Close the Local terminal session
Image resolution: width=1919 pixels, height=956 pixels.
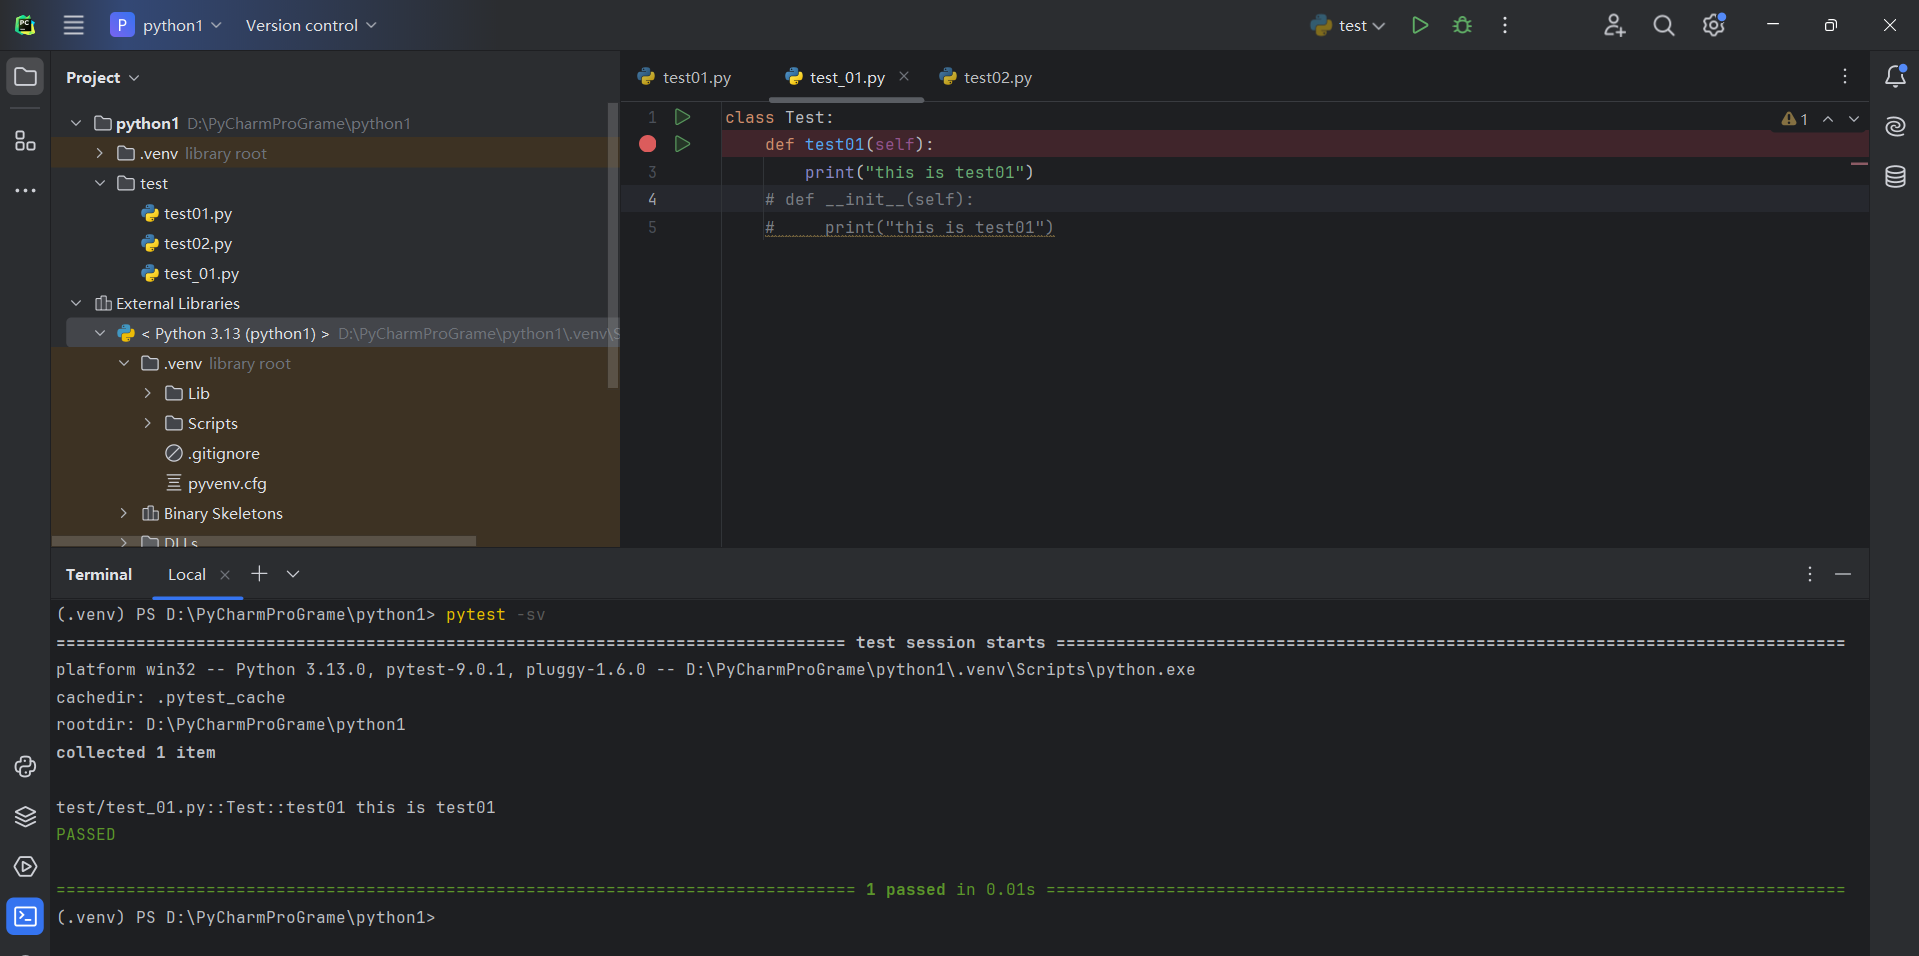coord(225,574)
